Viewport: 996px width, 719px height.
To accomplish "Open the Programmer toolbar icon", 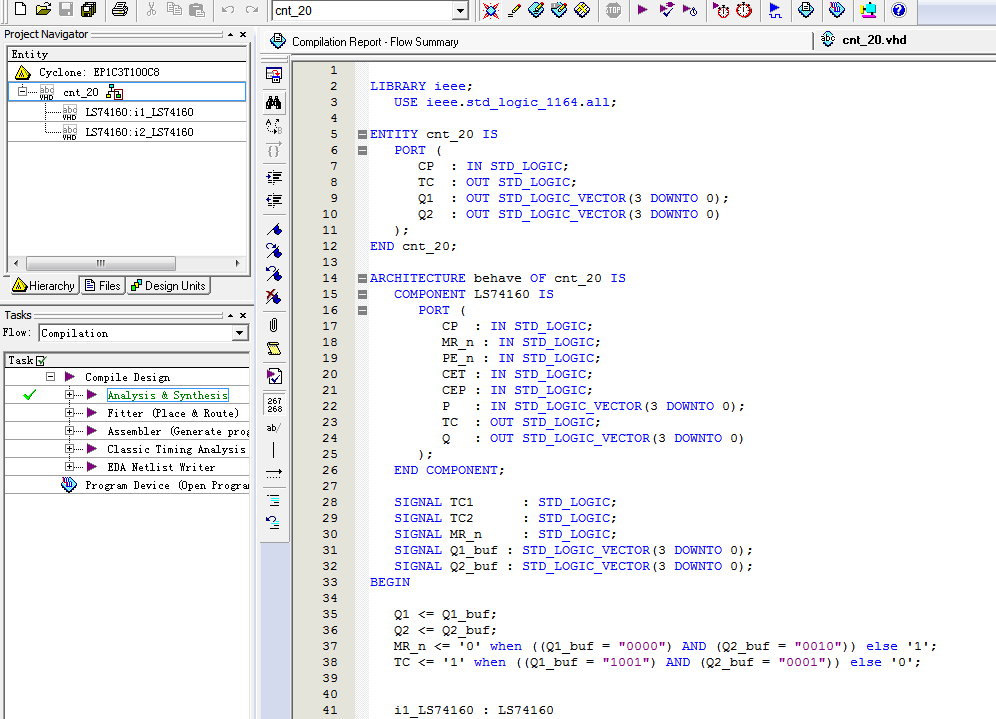I will [837, 10].
